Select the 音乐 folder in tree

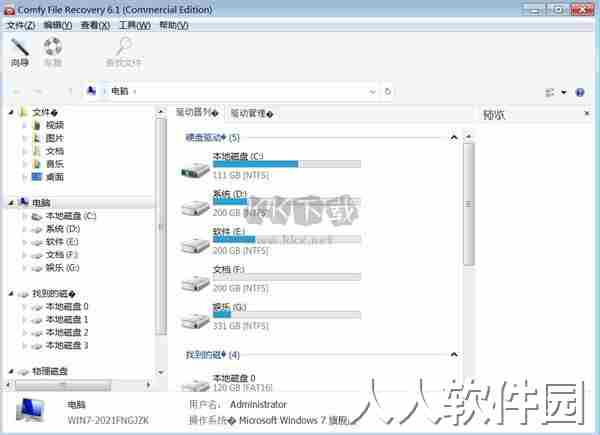[x=55, y=164]
